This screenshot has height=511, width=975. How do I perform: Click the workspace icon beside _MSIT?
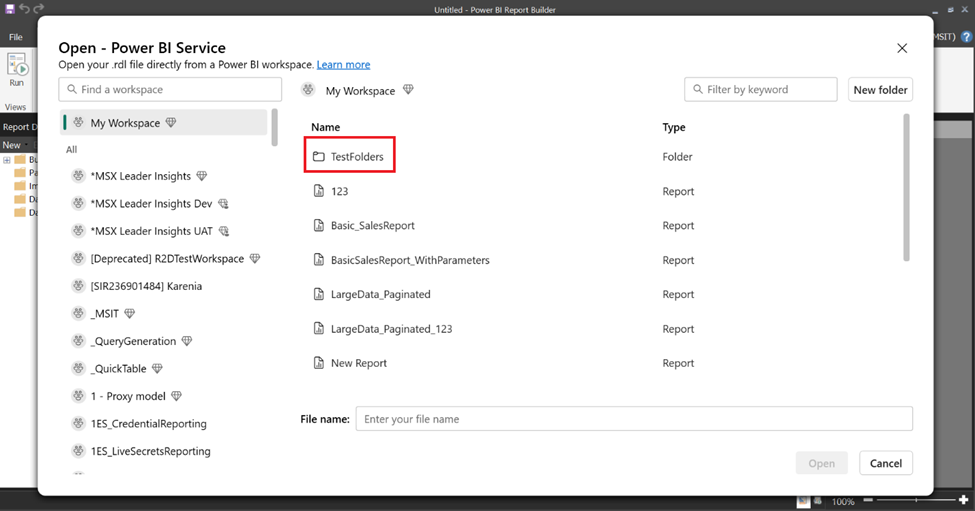(78, 313)
